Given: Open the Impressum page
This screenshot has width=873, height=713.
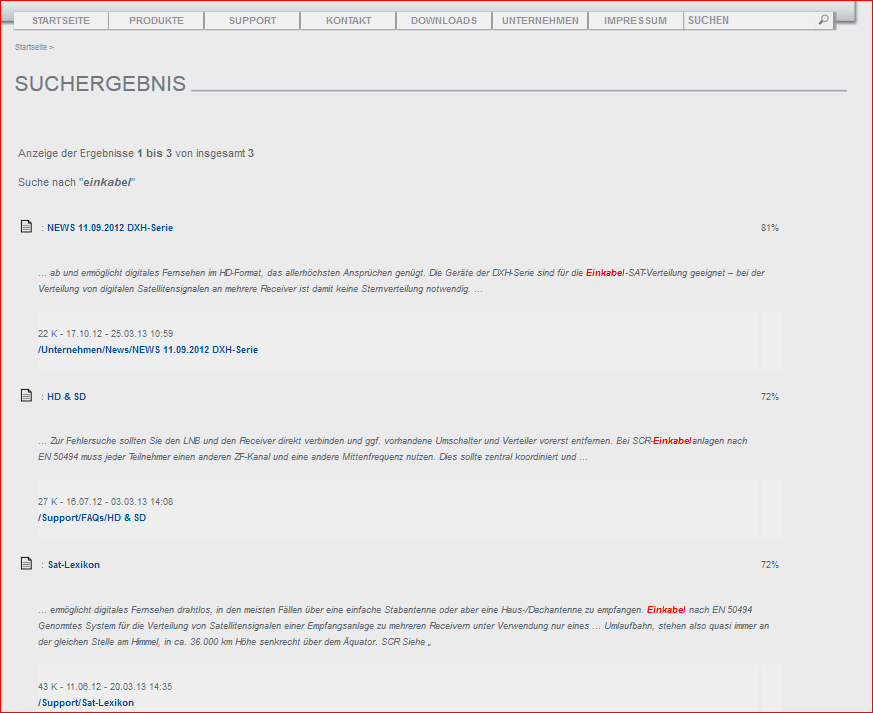Looking at the screenshot, I should [635, 21].
